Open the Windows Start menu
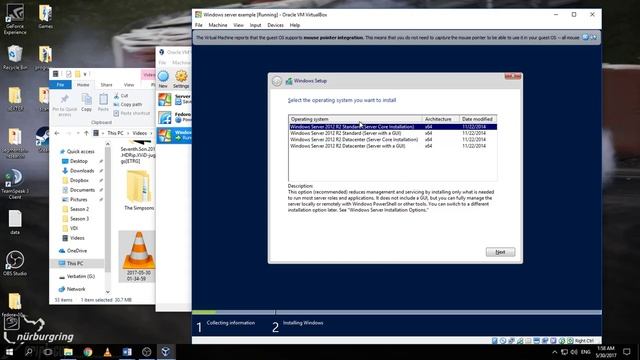The width and height of the screenshot is (640, 360). click(x=9, y=352)
